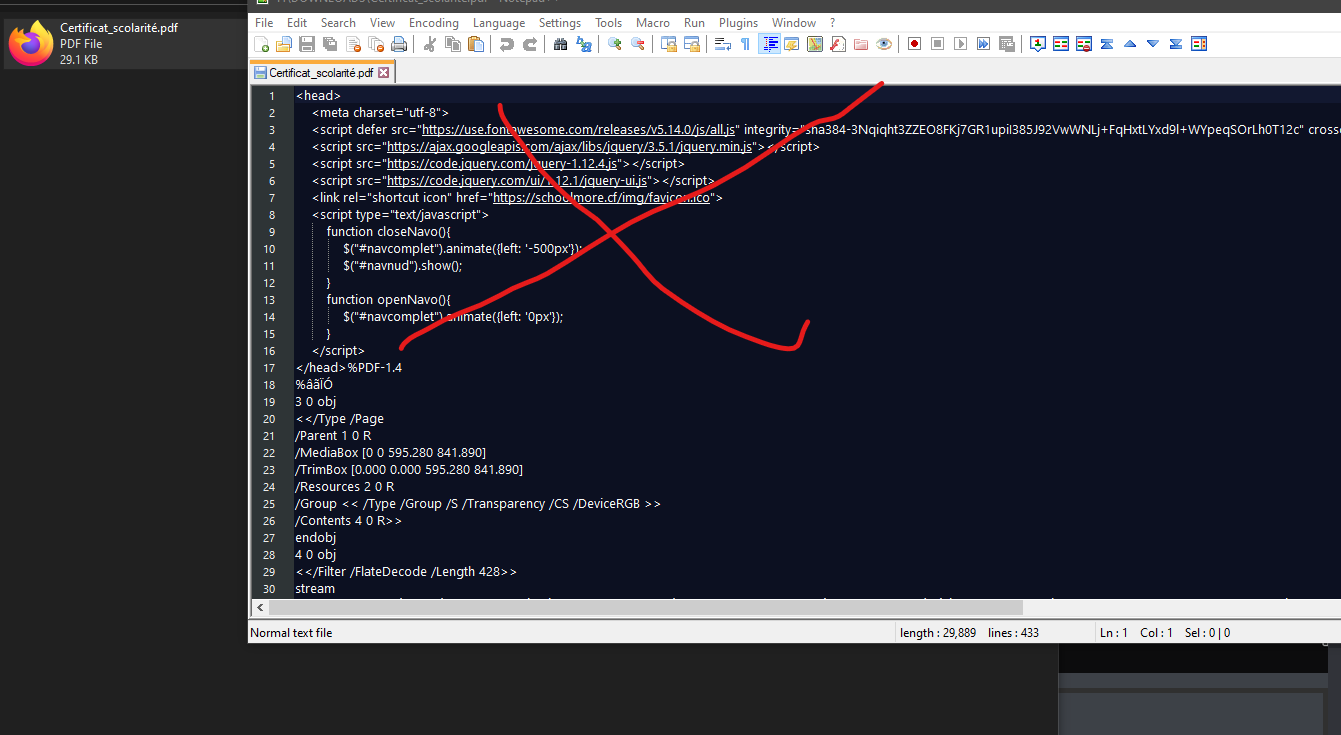Enable document monitoring with the eye icon
Image resolution: width=1341 pixels, height=735 pixels.
(884, 43)
